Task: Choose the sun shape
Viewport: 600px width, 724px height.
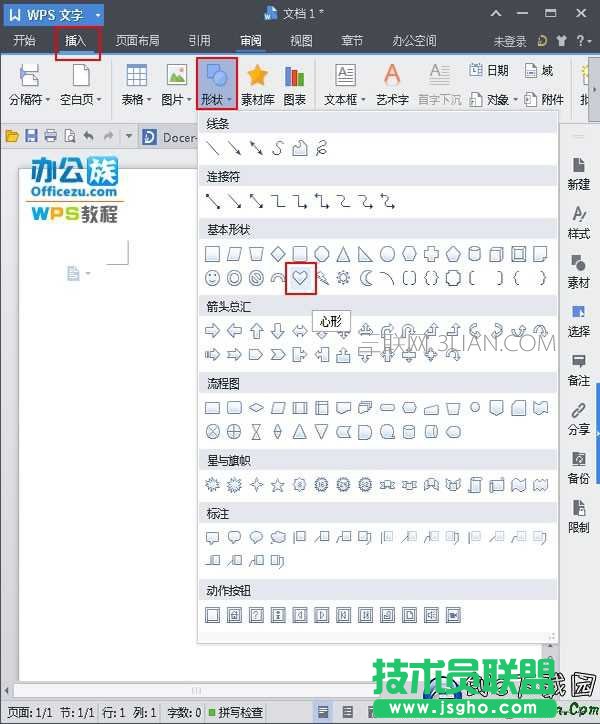Action: pyautogui.click(x=343, y=278)
